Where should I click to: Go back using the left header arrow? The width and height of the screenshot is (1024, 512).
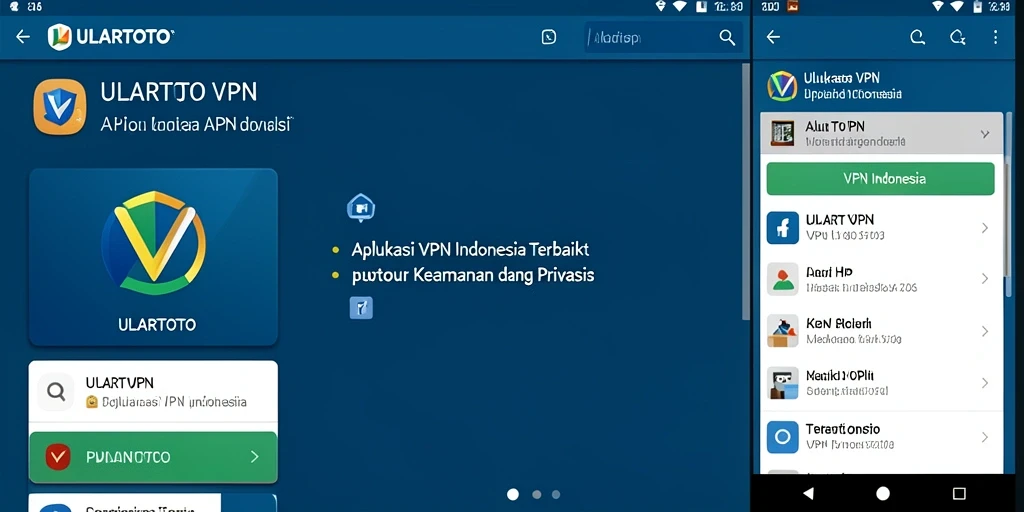(x=23, y=37)
